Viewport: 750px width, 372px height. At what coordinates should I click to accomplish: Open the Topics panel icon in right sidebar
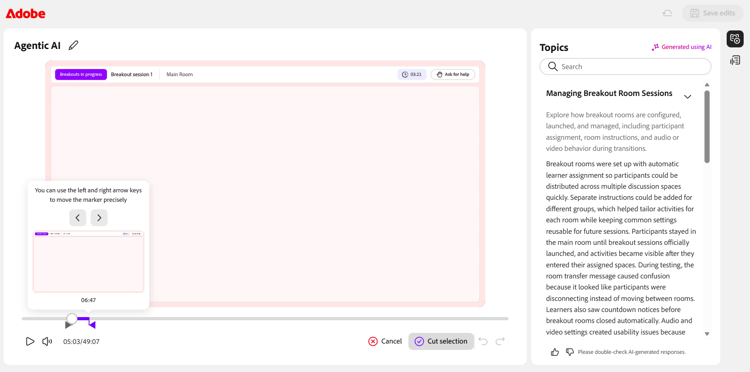pos(735,39)
